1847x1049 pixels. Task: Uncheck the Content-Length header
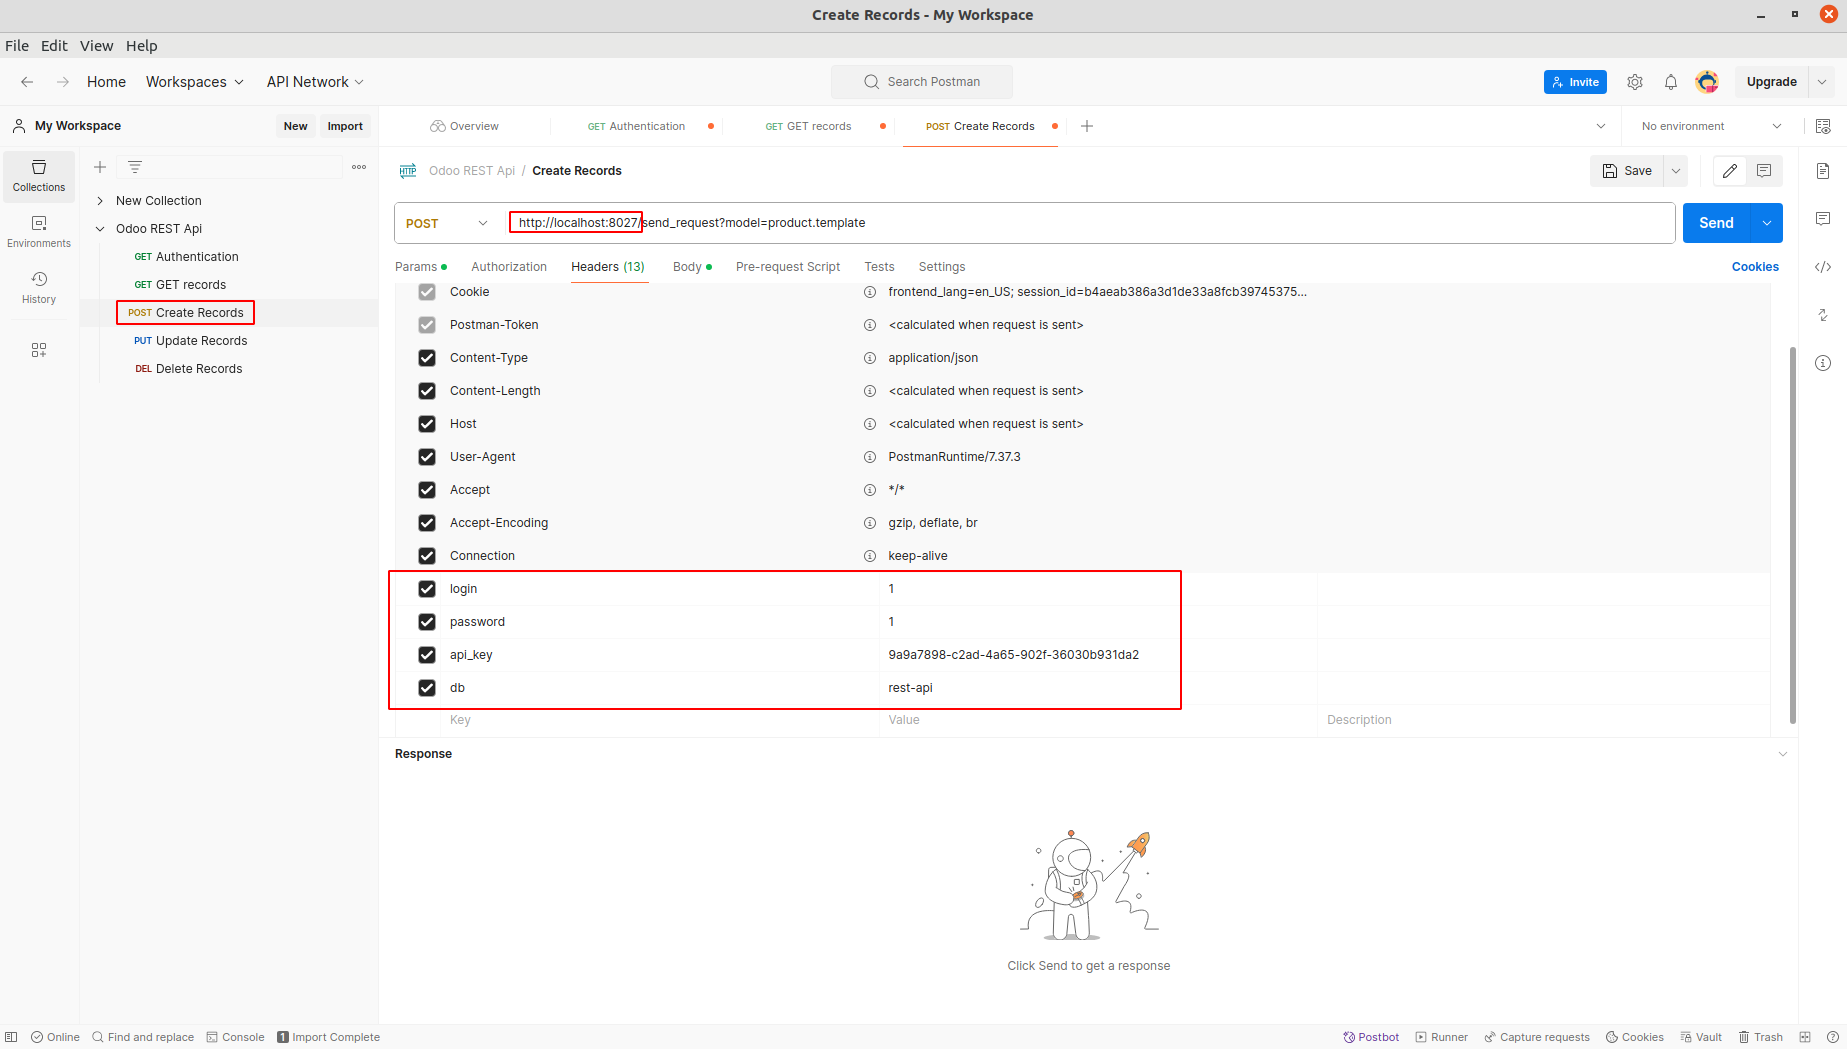coord(427,391)
